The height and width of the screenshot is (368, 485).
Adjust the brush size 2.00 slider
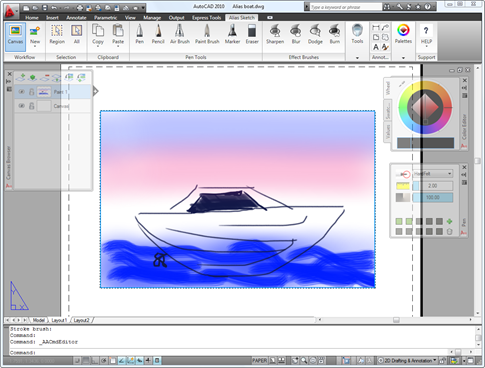(x=433, y=186)
